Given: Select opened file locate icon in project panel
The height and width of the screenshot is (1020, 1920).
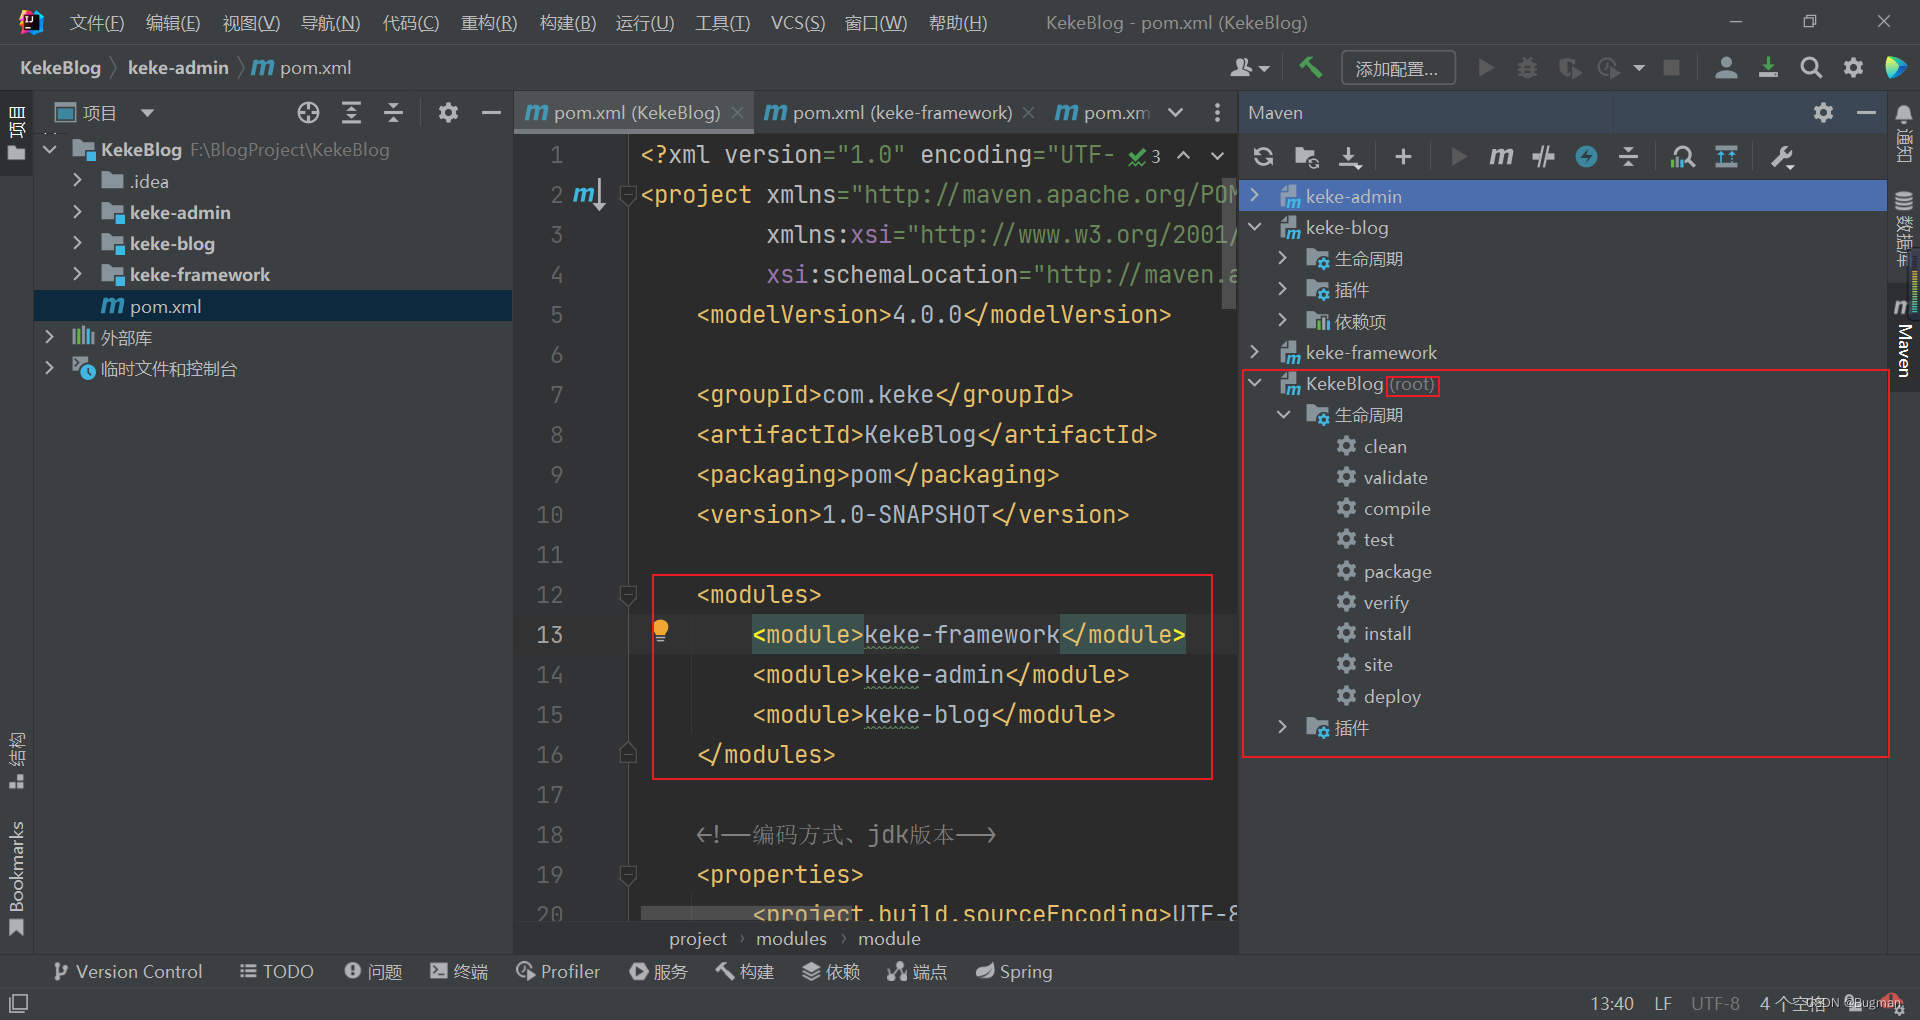Looking at the screenshot, I should click(x=309, y=113).
